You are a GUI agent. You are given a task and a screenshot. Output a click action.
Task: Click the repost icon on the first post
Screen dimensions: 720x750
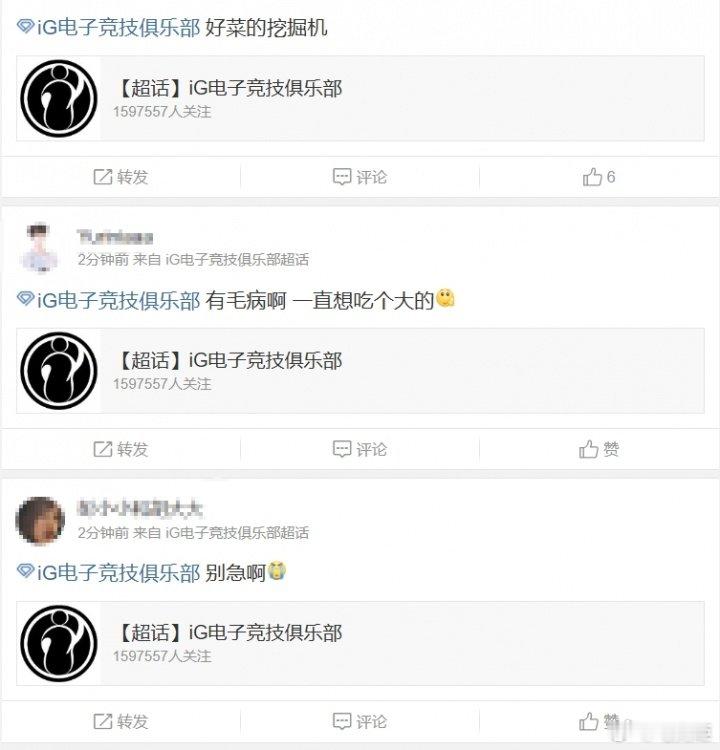coord(103,177)
